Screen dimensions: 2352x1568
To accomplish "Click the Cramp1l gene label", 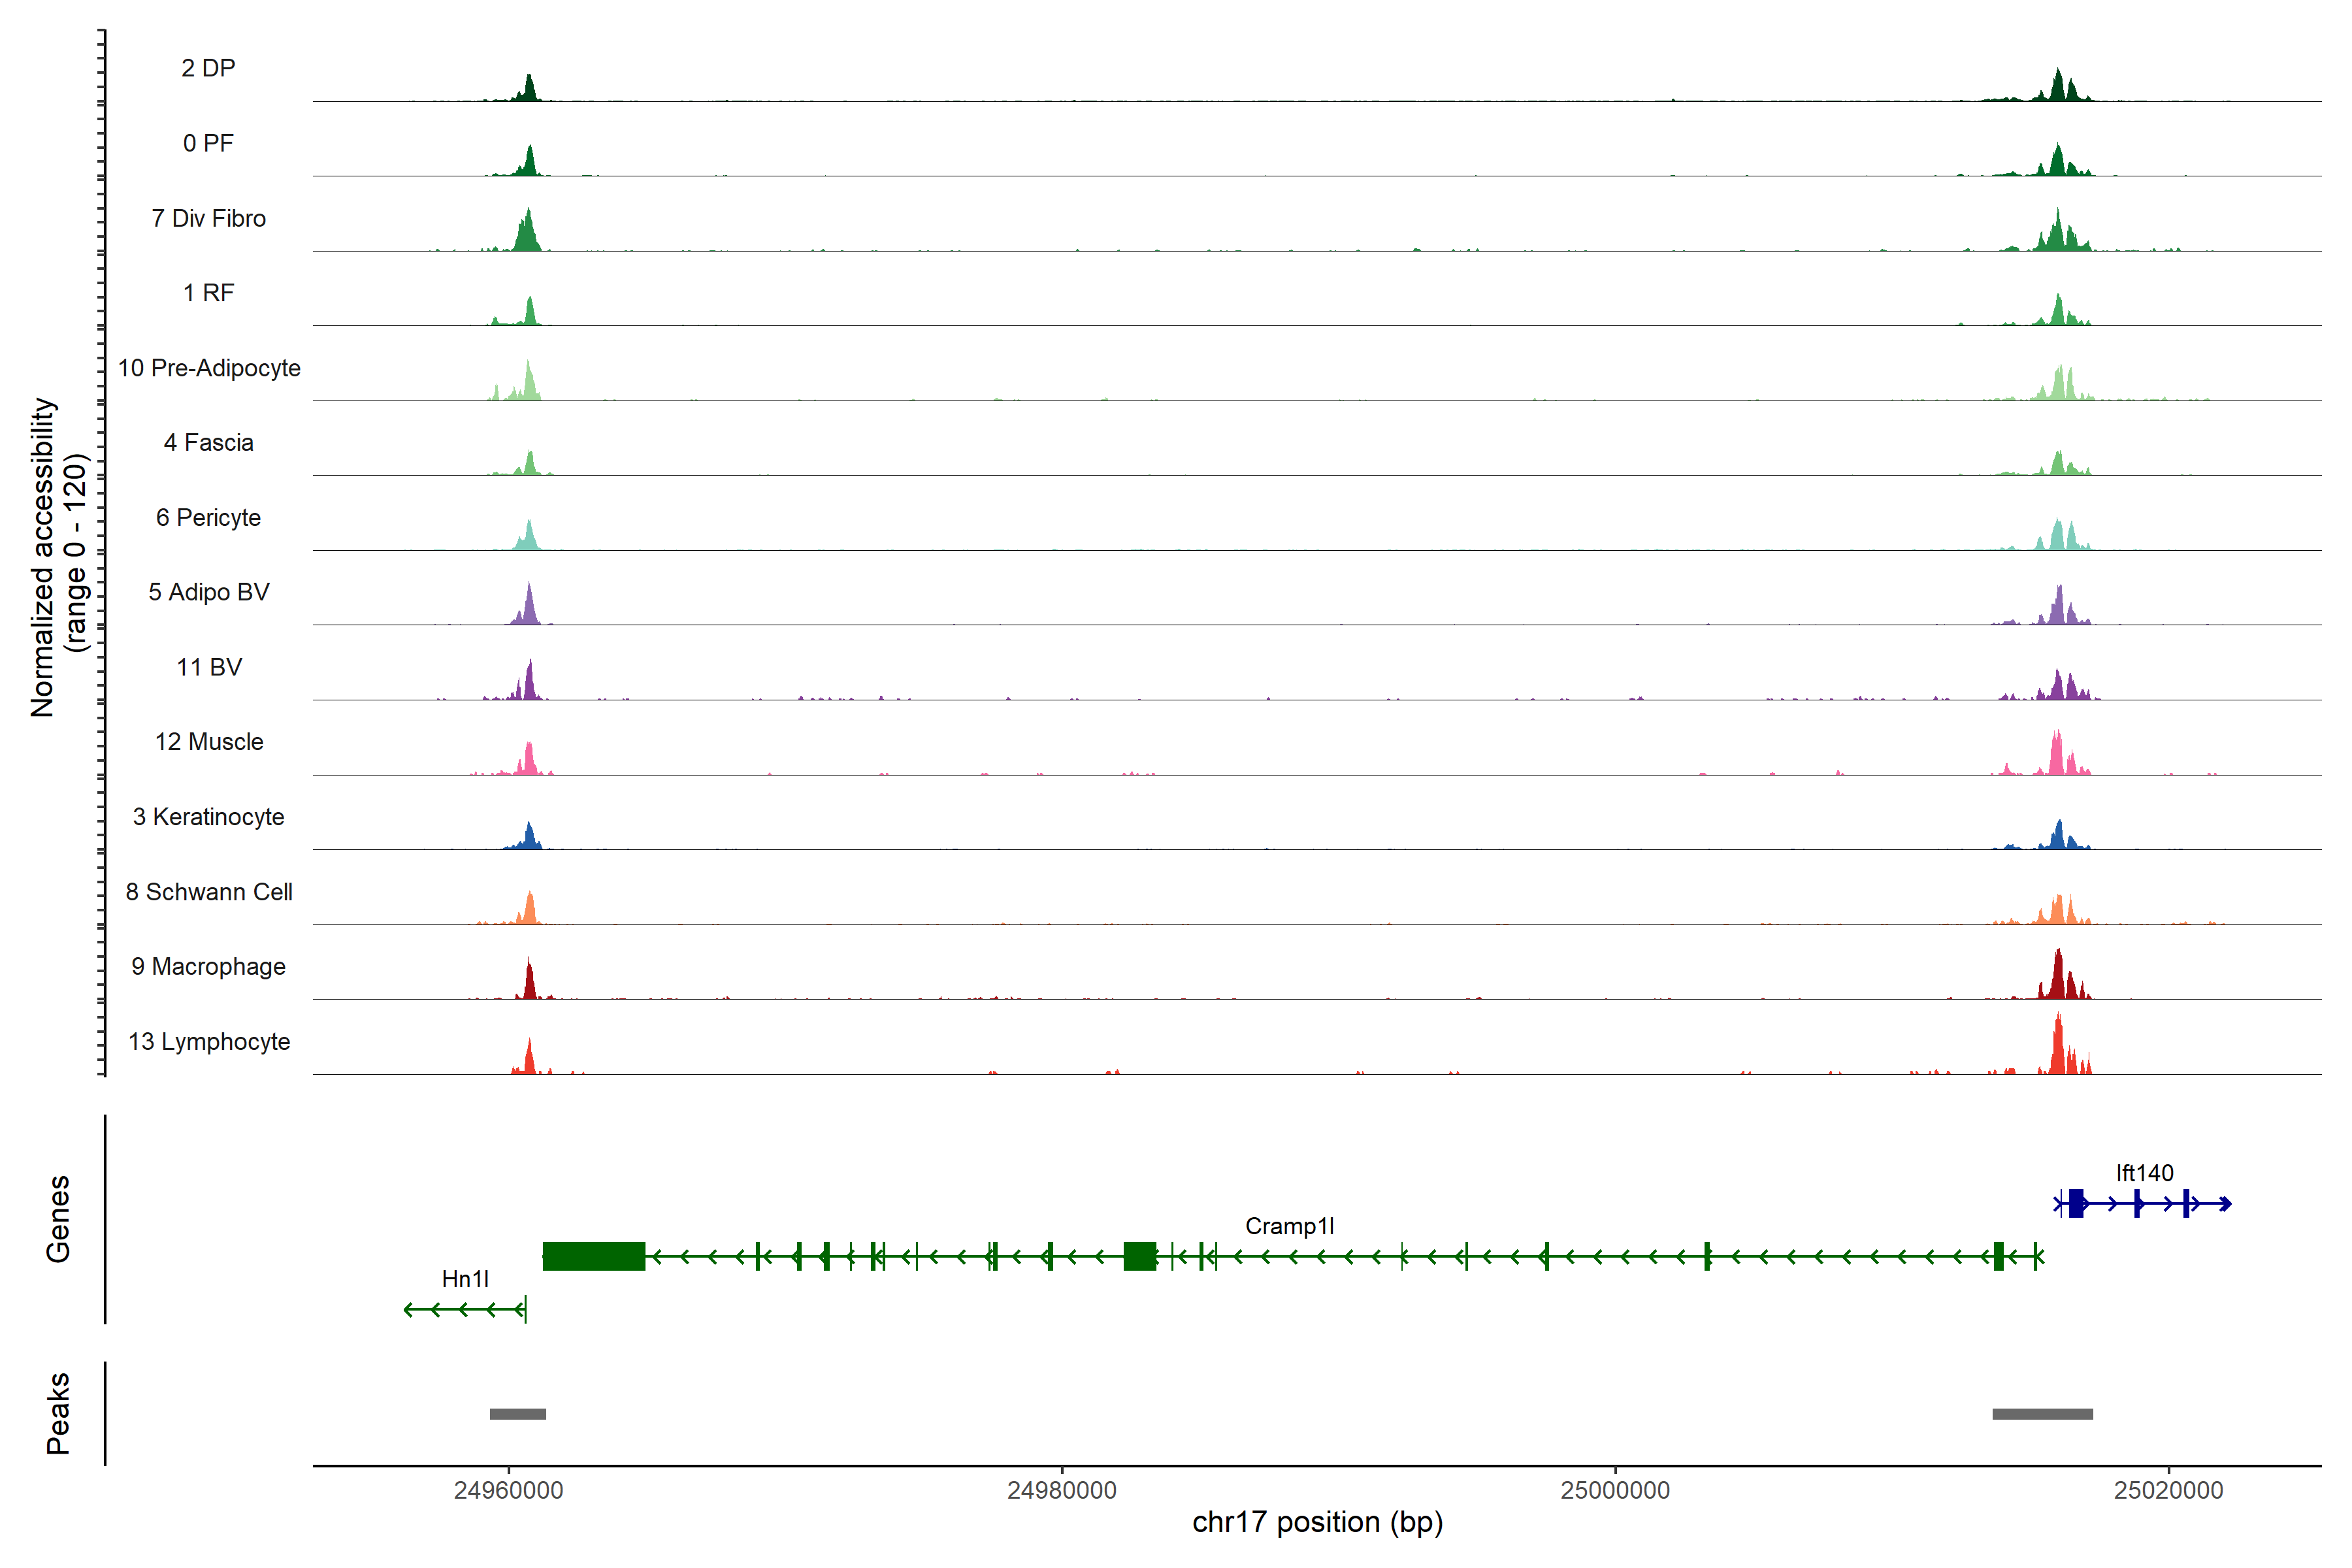I will pos(1289,1226).
